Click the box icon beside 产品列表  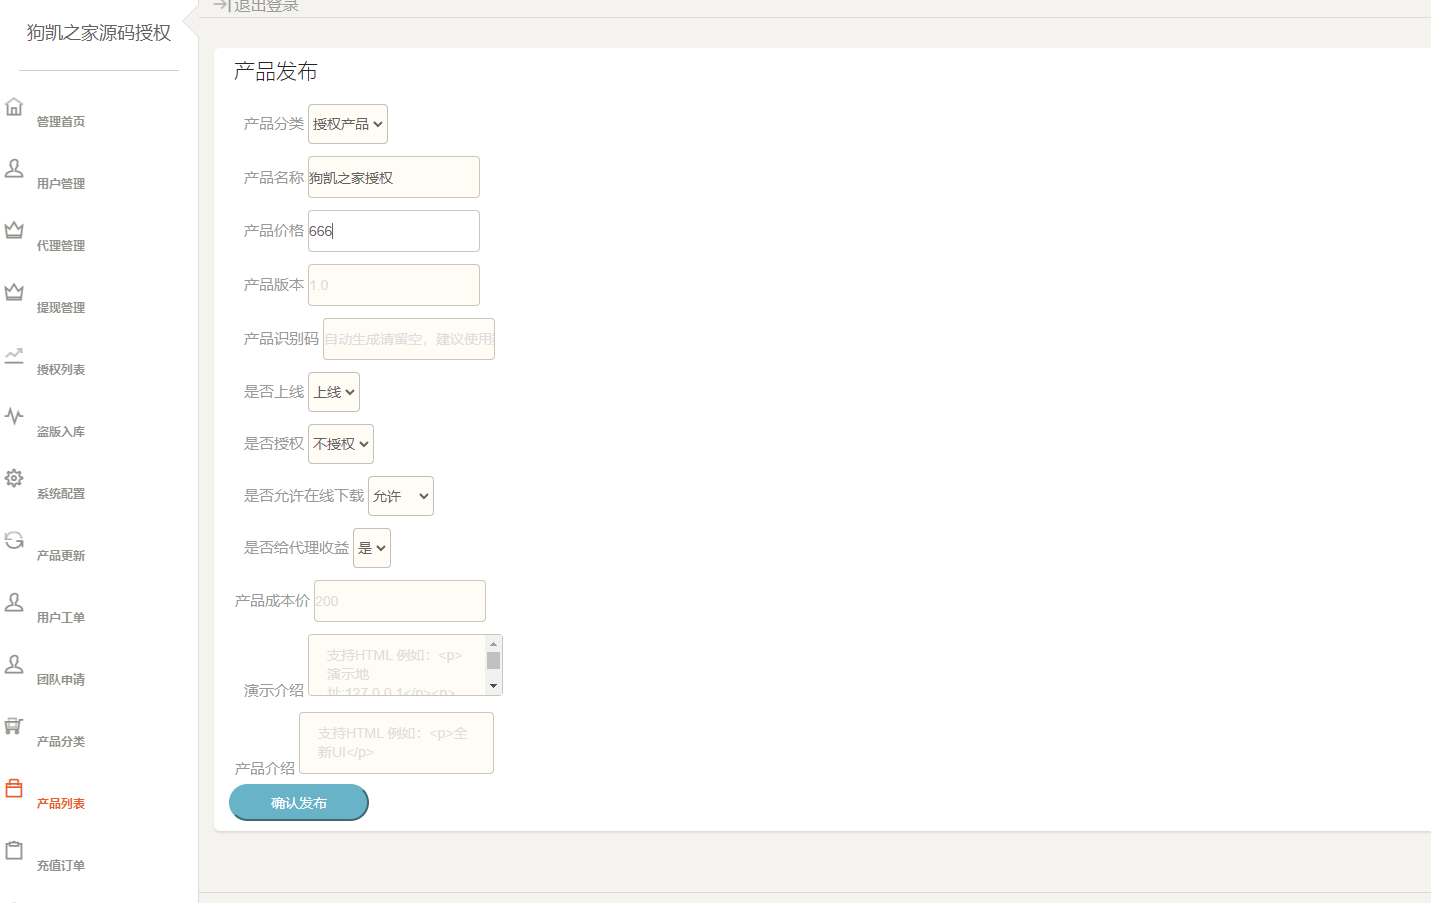pyautogui.click(x=14, y=789)
